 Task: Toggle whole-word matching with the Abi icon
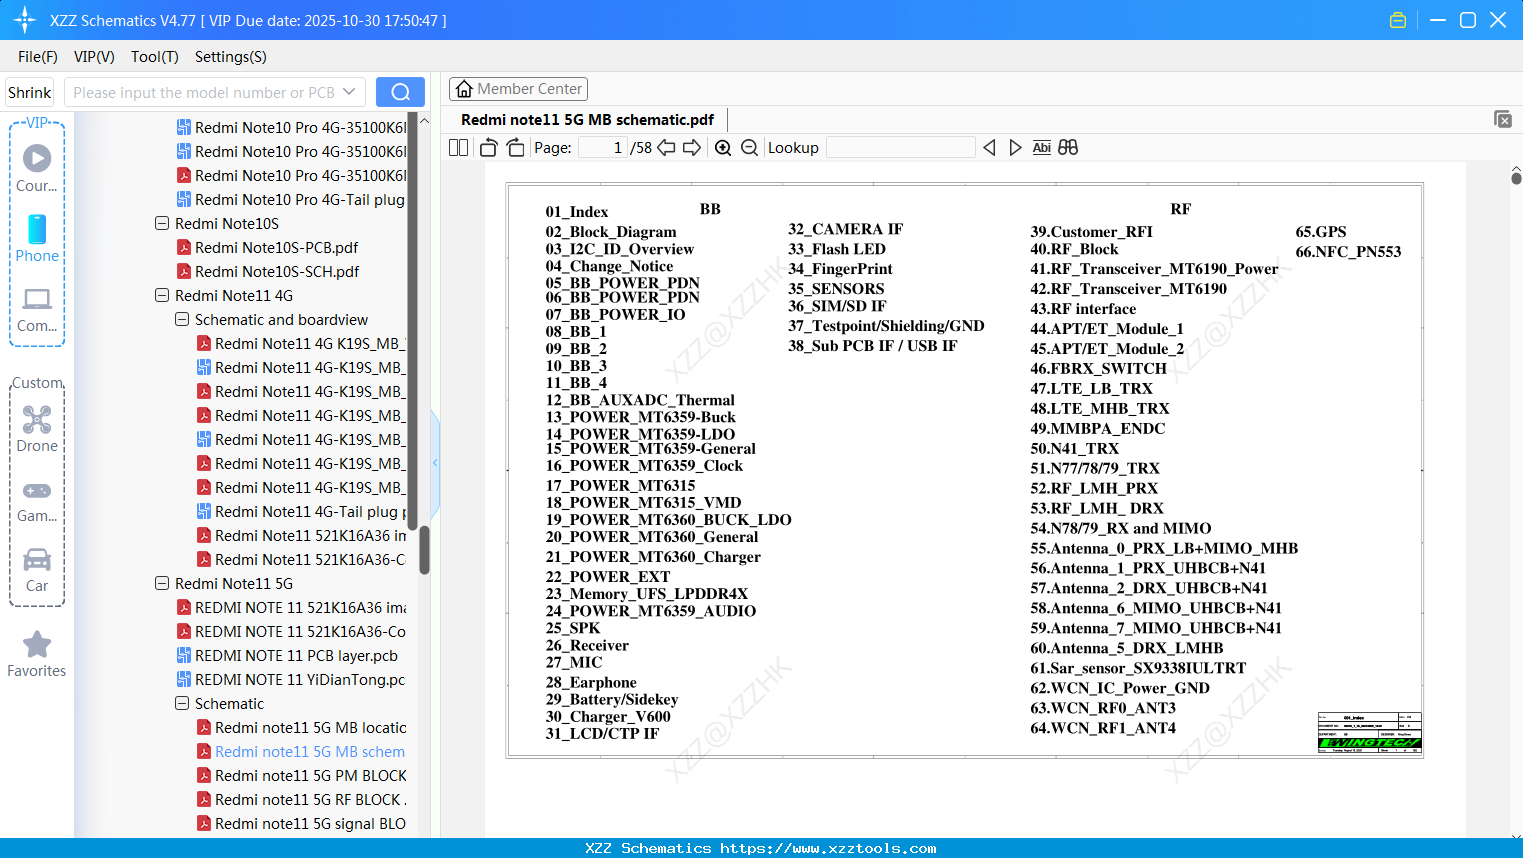coord(1041,147)
